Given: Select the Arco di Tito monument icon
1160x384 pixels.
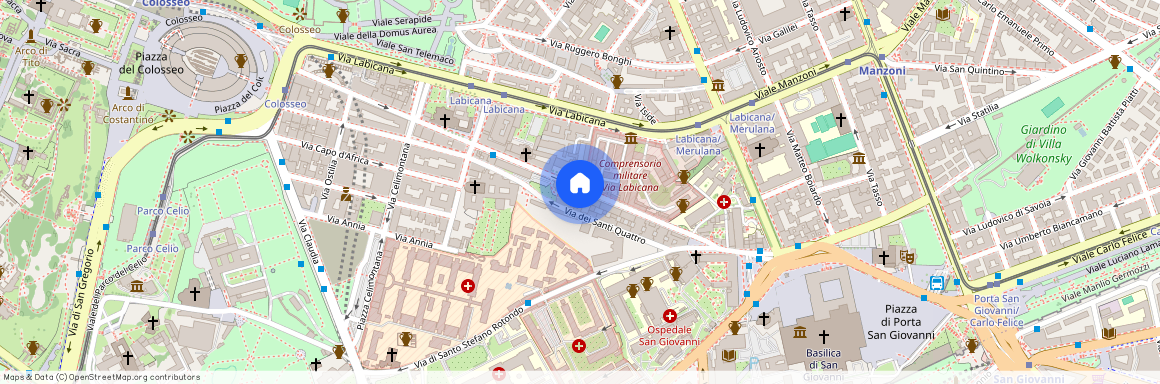Looking at the screenshot, I should (x=30, y=36).
